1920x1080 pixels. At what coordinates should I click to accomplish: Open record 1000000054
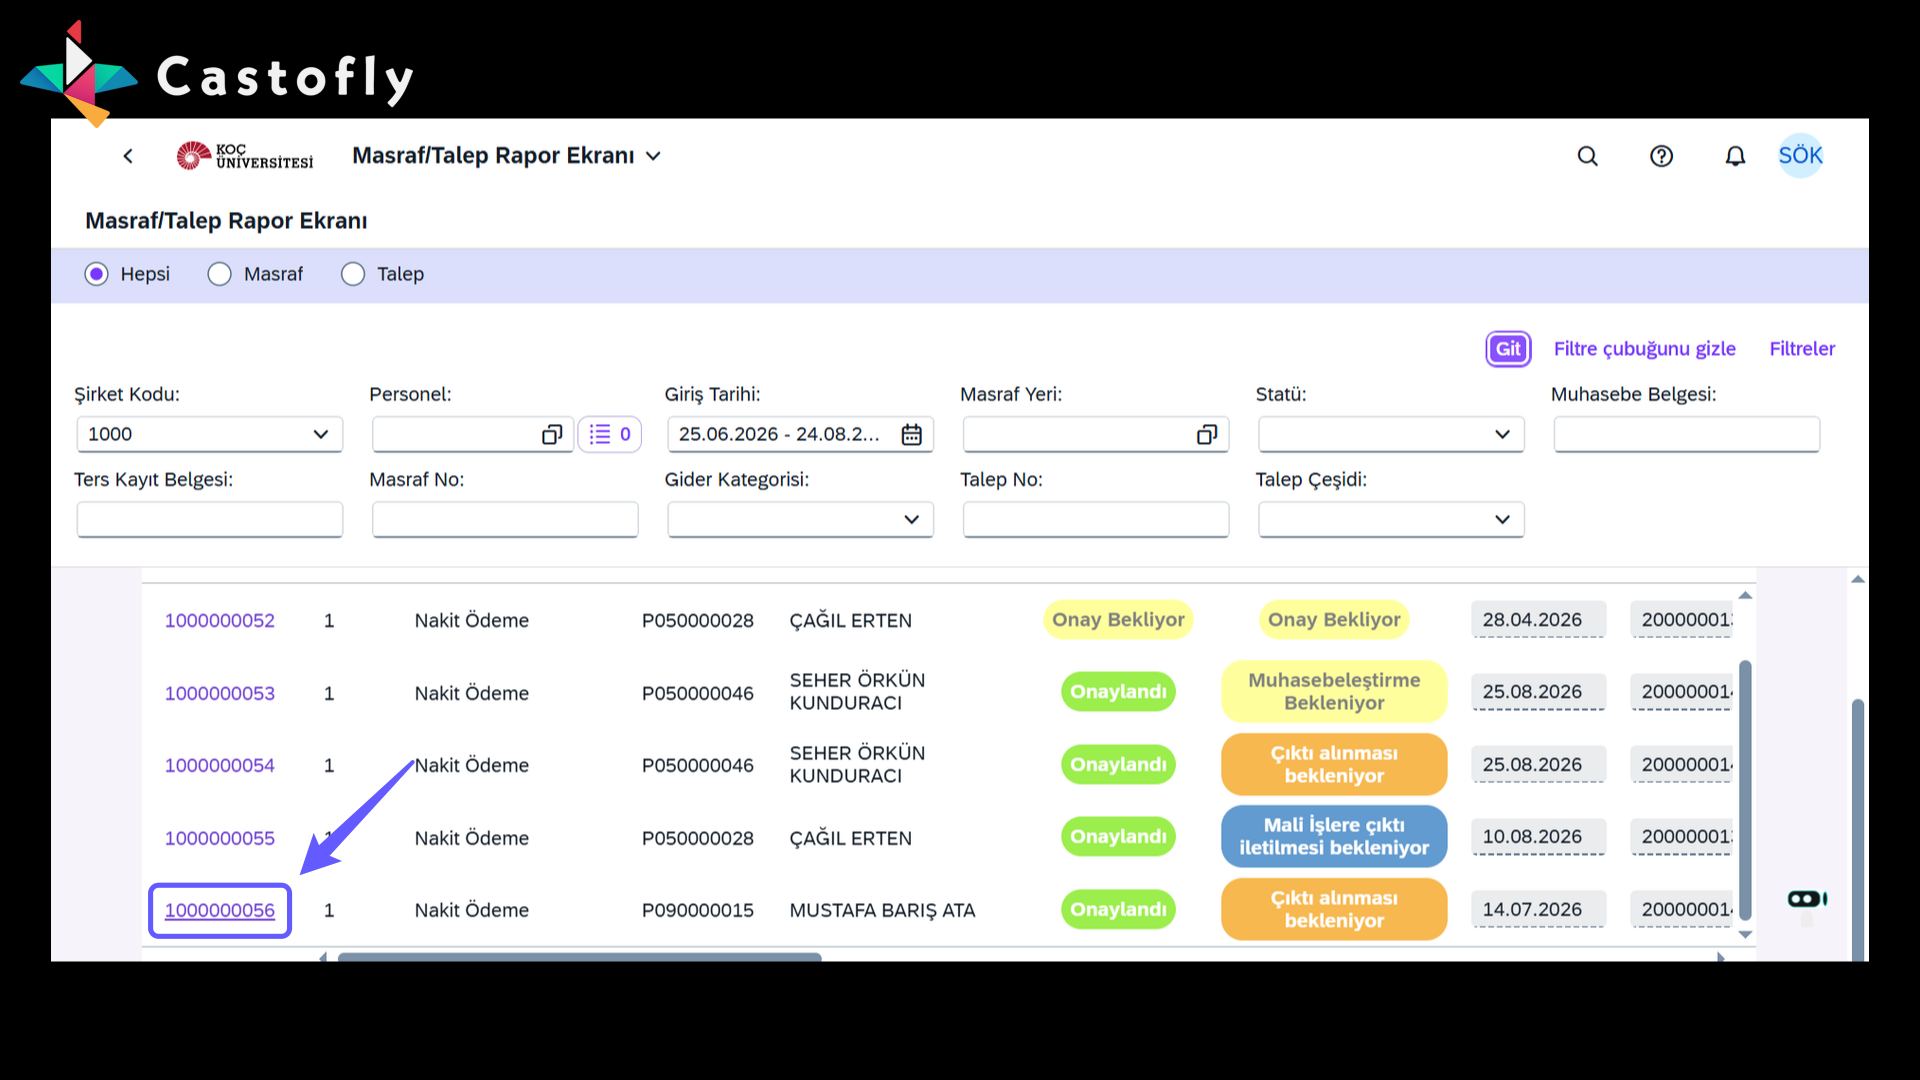[x=220, y=765]
